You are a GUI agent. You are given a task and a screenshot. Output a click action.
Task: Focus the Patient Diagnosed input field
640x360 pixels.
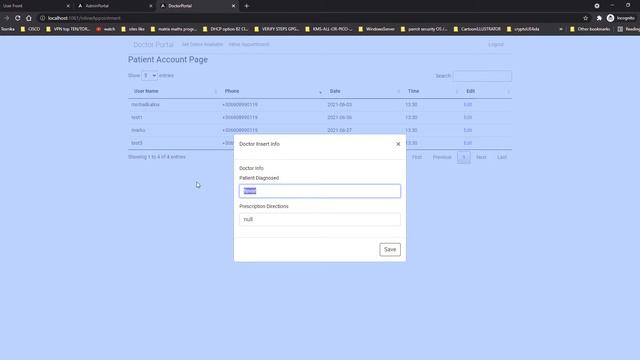point(320,191)
